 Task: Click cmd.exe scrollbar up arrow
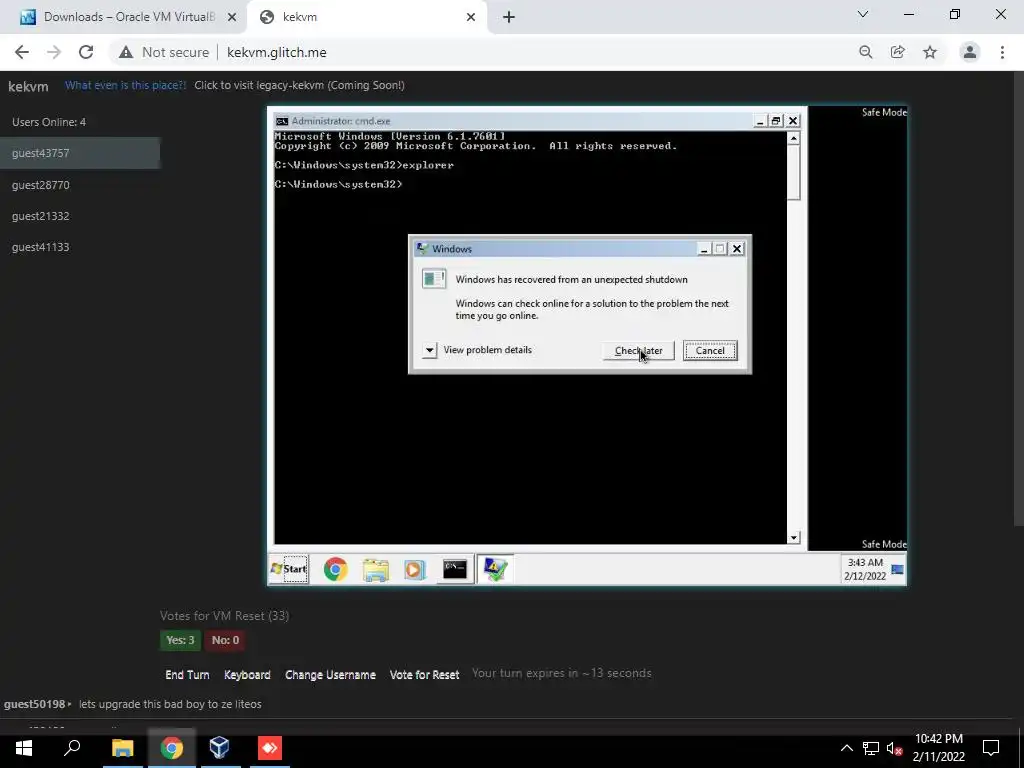click(x=793, y=138)
